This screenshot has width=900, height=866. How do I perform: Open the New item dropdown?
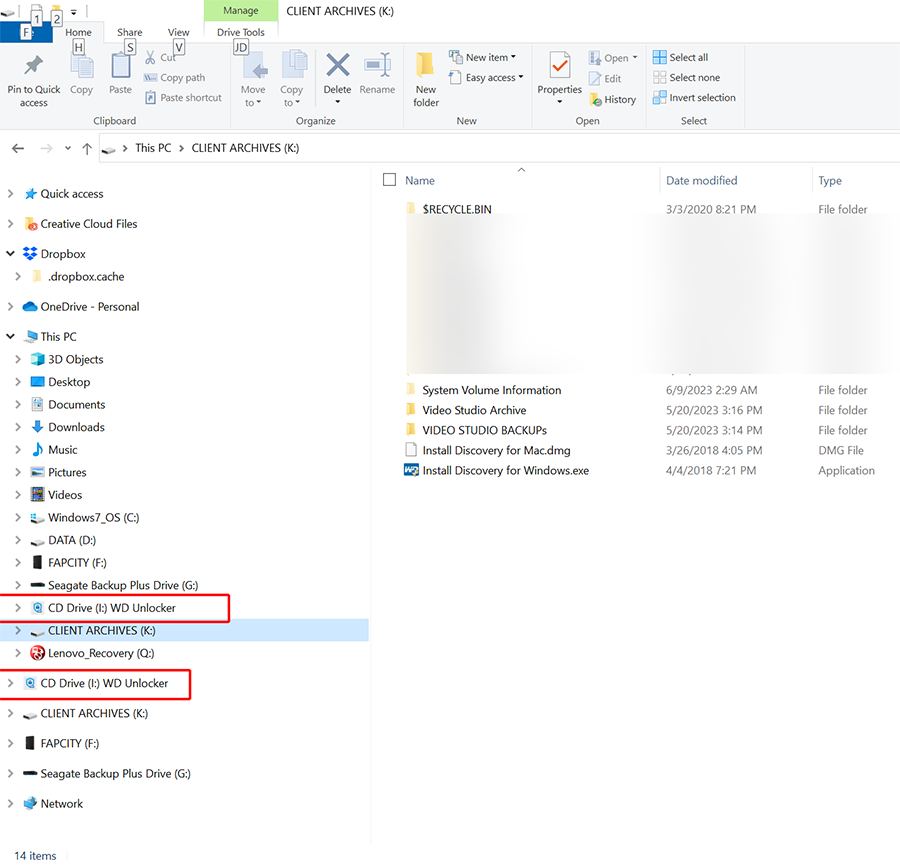(483, 57)
